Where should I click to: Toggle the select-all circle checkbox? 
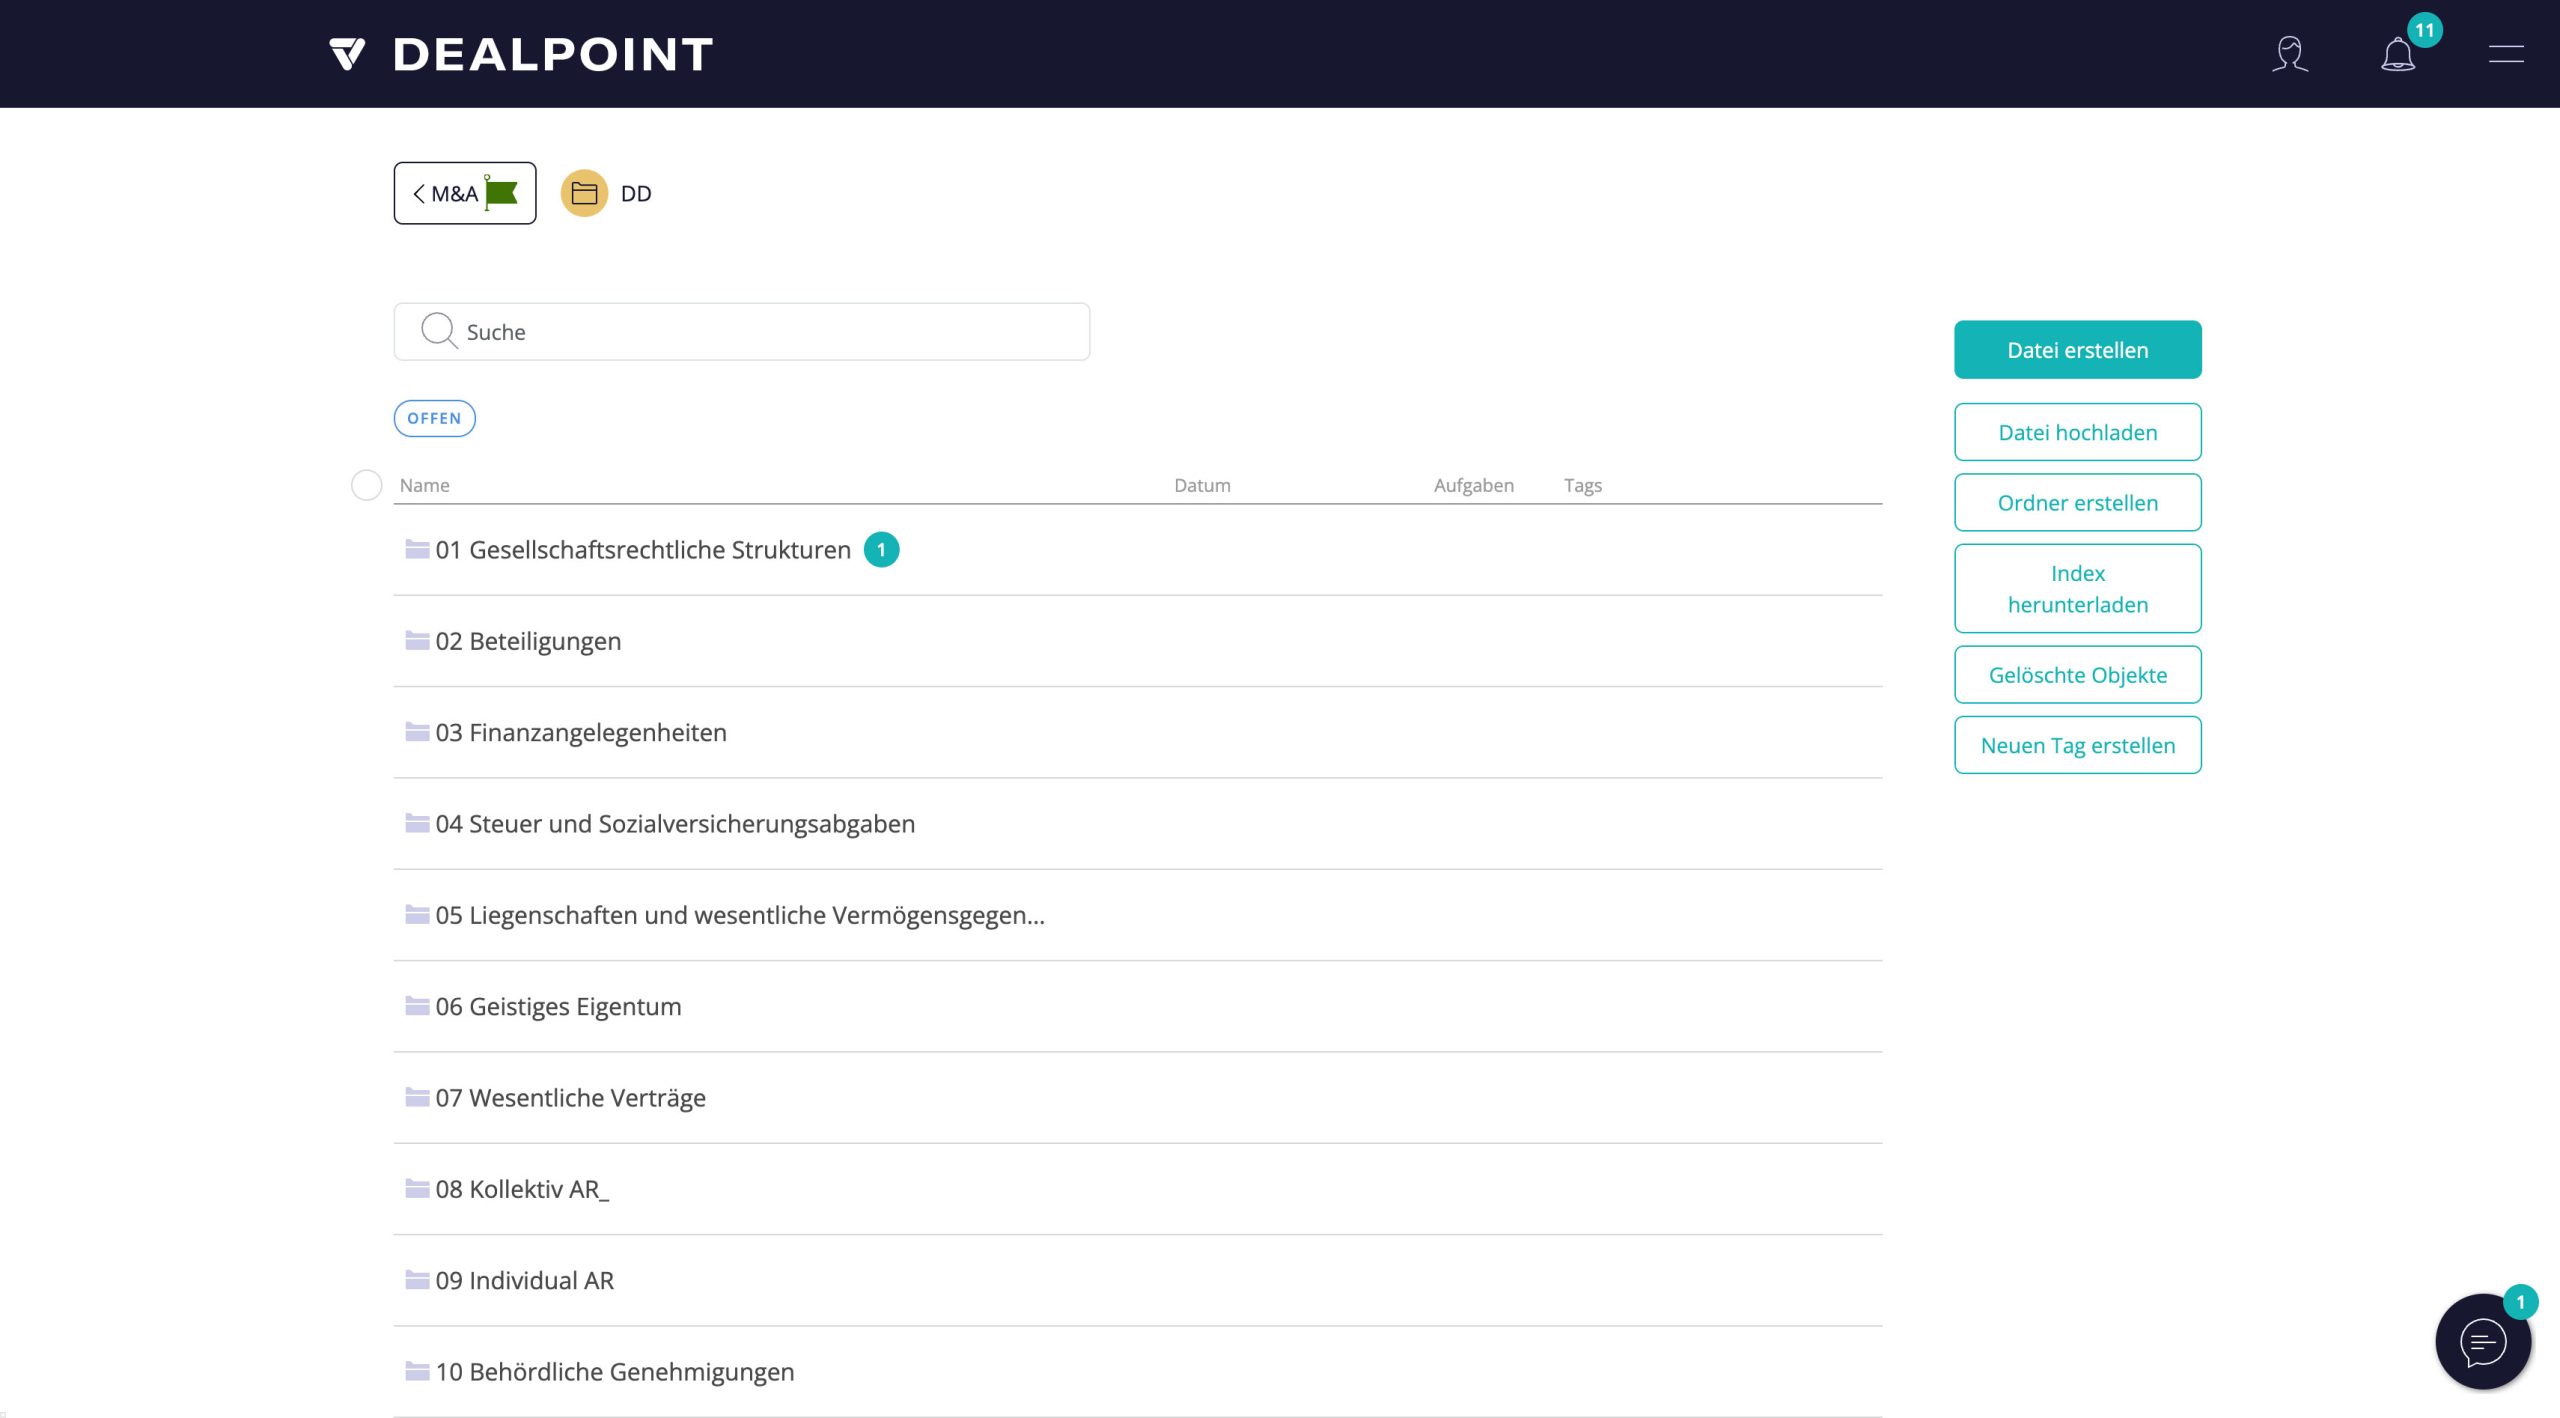pyautogui.click(x=367, y=485)
